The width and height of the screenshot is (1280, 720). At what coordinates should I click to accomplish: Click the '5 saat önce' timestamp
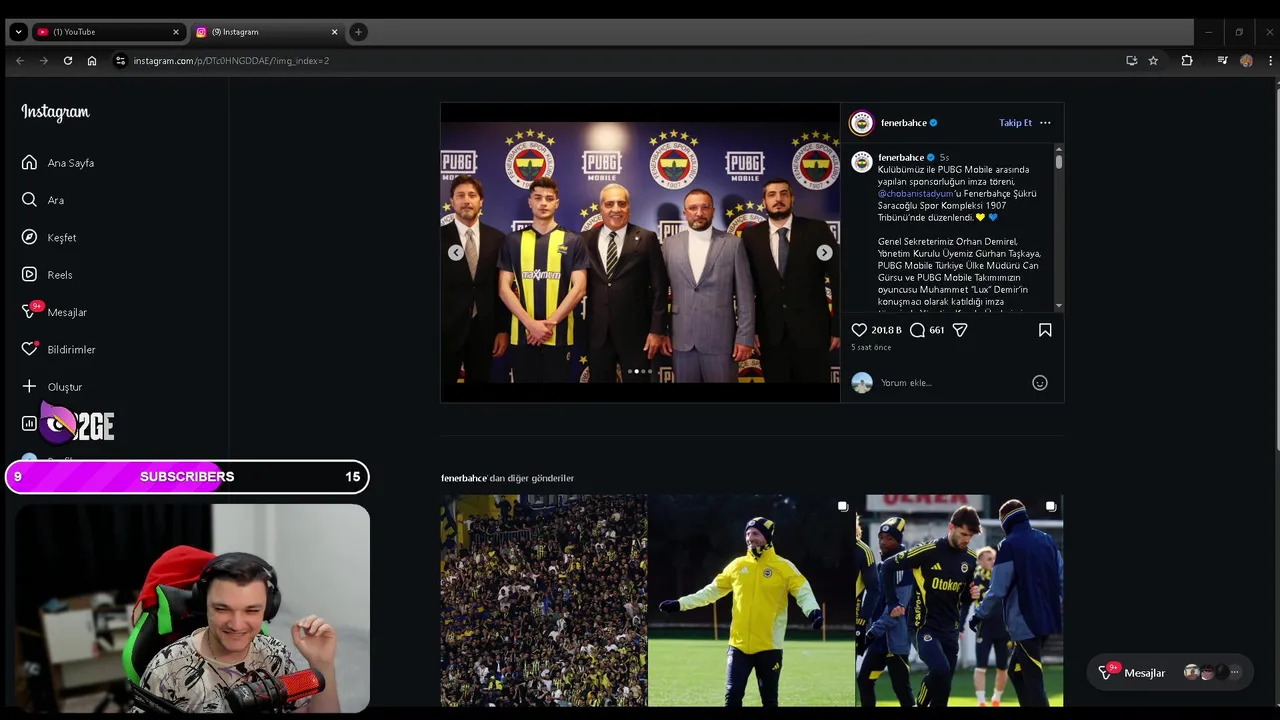click(871, 348)
